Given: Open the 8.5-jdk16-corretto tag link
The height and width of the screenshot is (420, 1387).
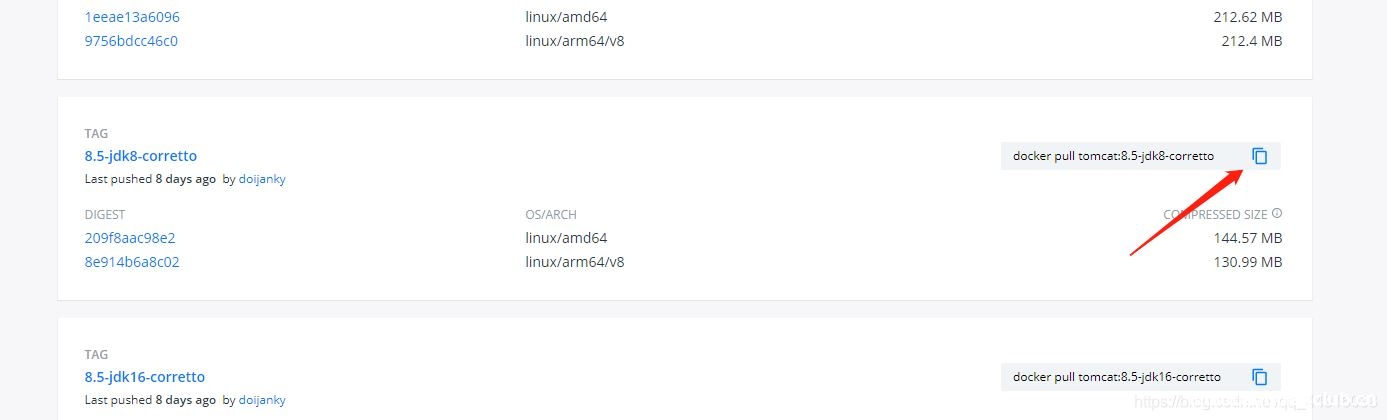Looking at the screenshot, I should tap(145, 377).
